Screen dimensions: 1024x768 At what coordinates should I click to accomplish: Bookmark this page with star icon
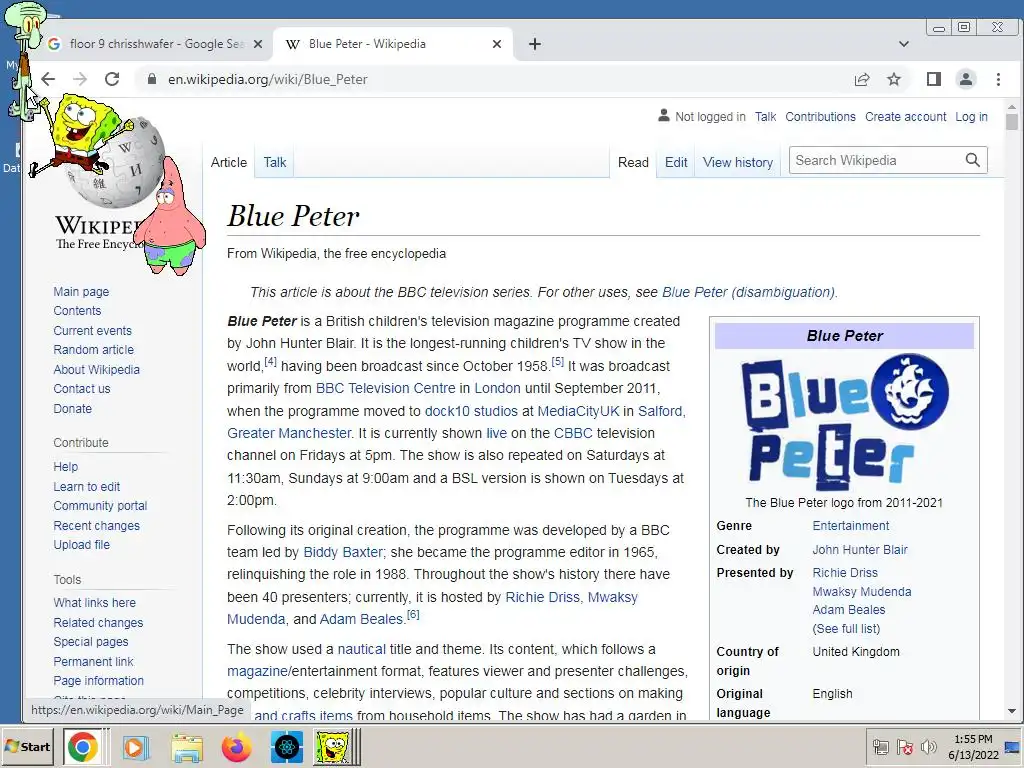click(x=893, y=79)
